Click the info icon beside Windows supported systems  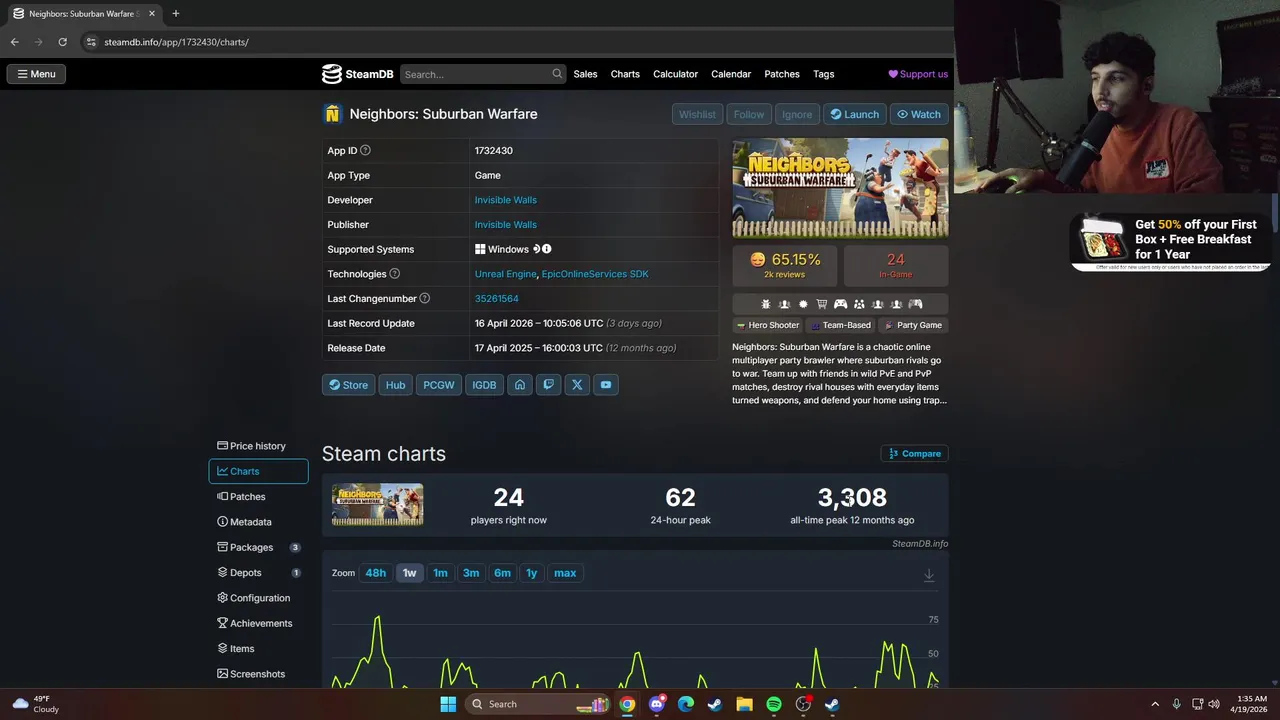(x=547, y=249)
